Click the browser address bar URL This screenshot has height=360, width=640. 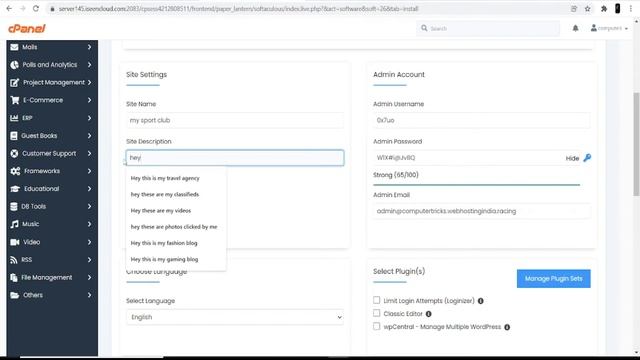238,9
